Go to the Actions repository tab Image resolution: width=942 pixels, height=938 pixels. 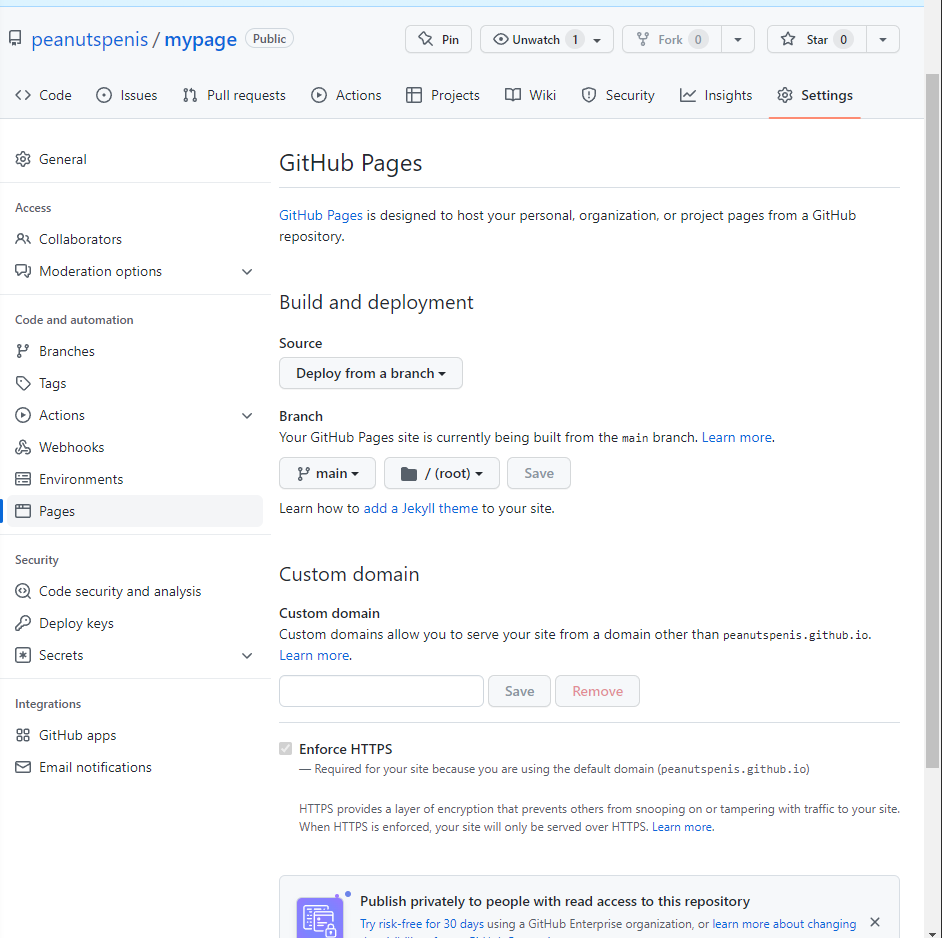tap(346, 95)
